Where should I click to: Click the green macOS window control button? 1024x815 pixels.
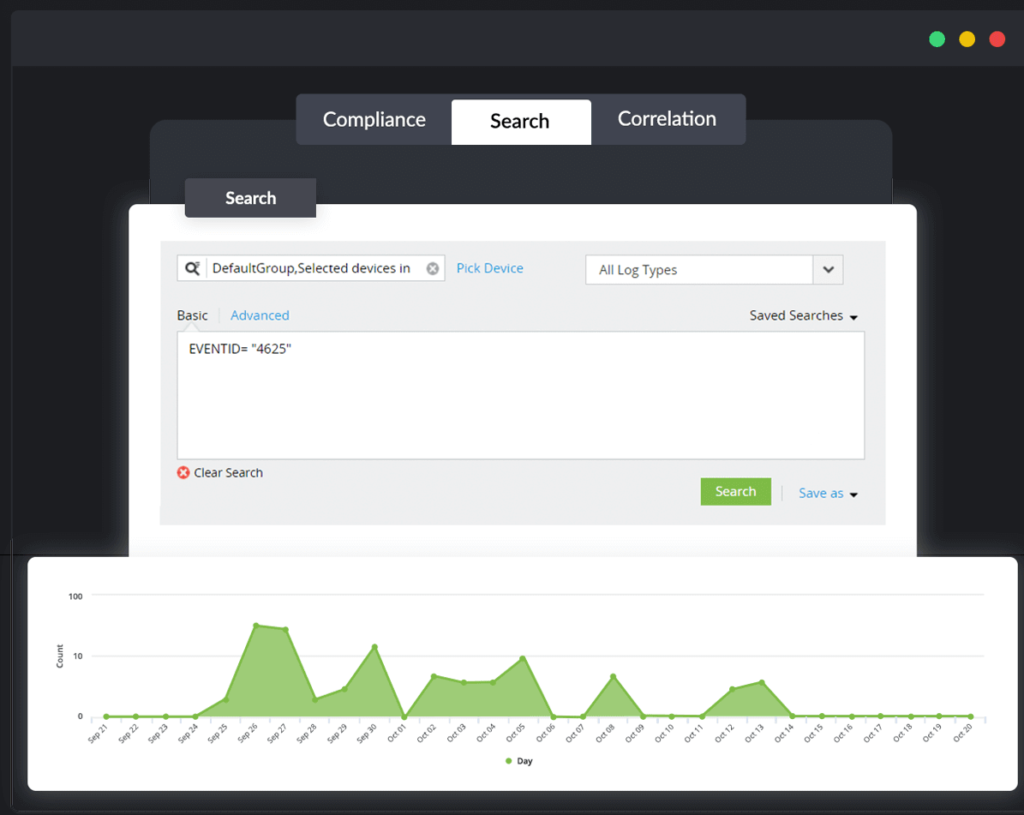click(936, 39)
